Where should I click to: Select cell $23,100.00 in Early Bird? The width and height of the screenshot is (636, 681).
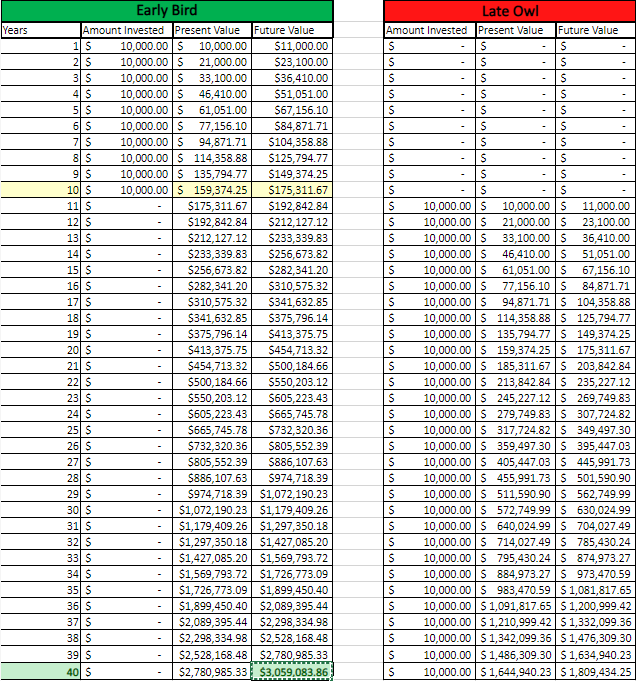292,62
